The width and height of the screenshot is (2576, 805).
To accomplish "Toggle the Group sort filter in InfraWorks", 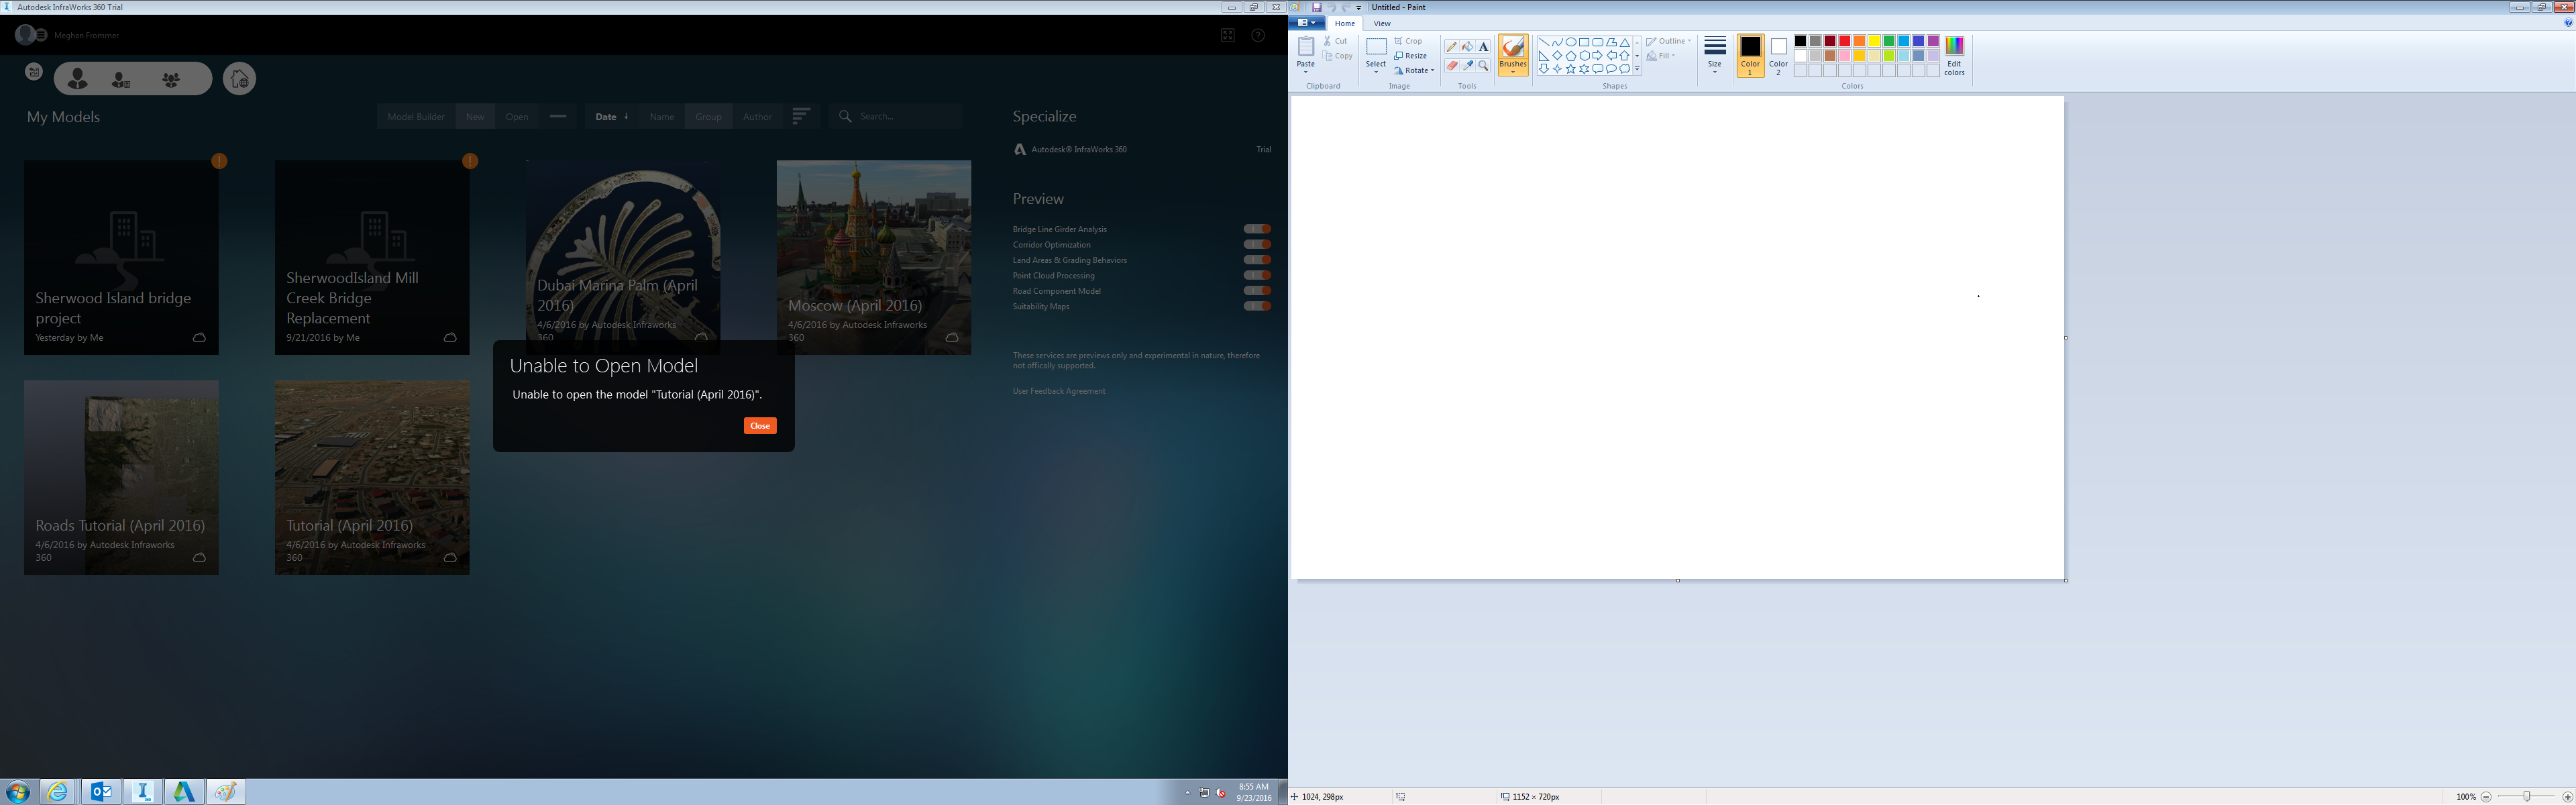I will click(708, 116).
